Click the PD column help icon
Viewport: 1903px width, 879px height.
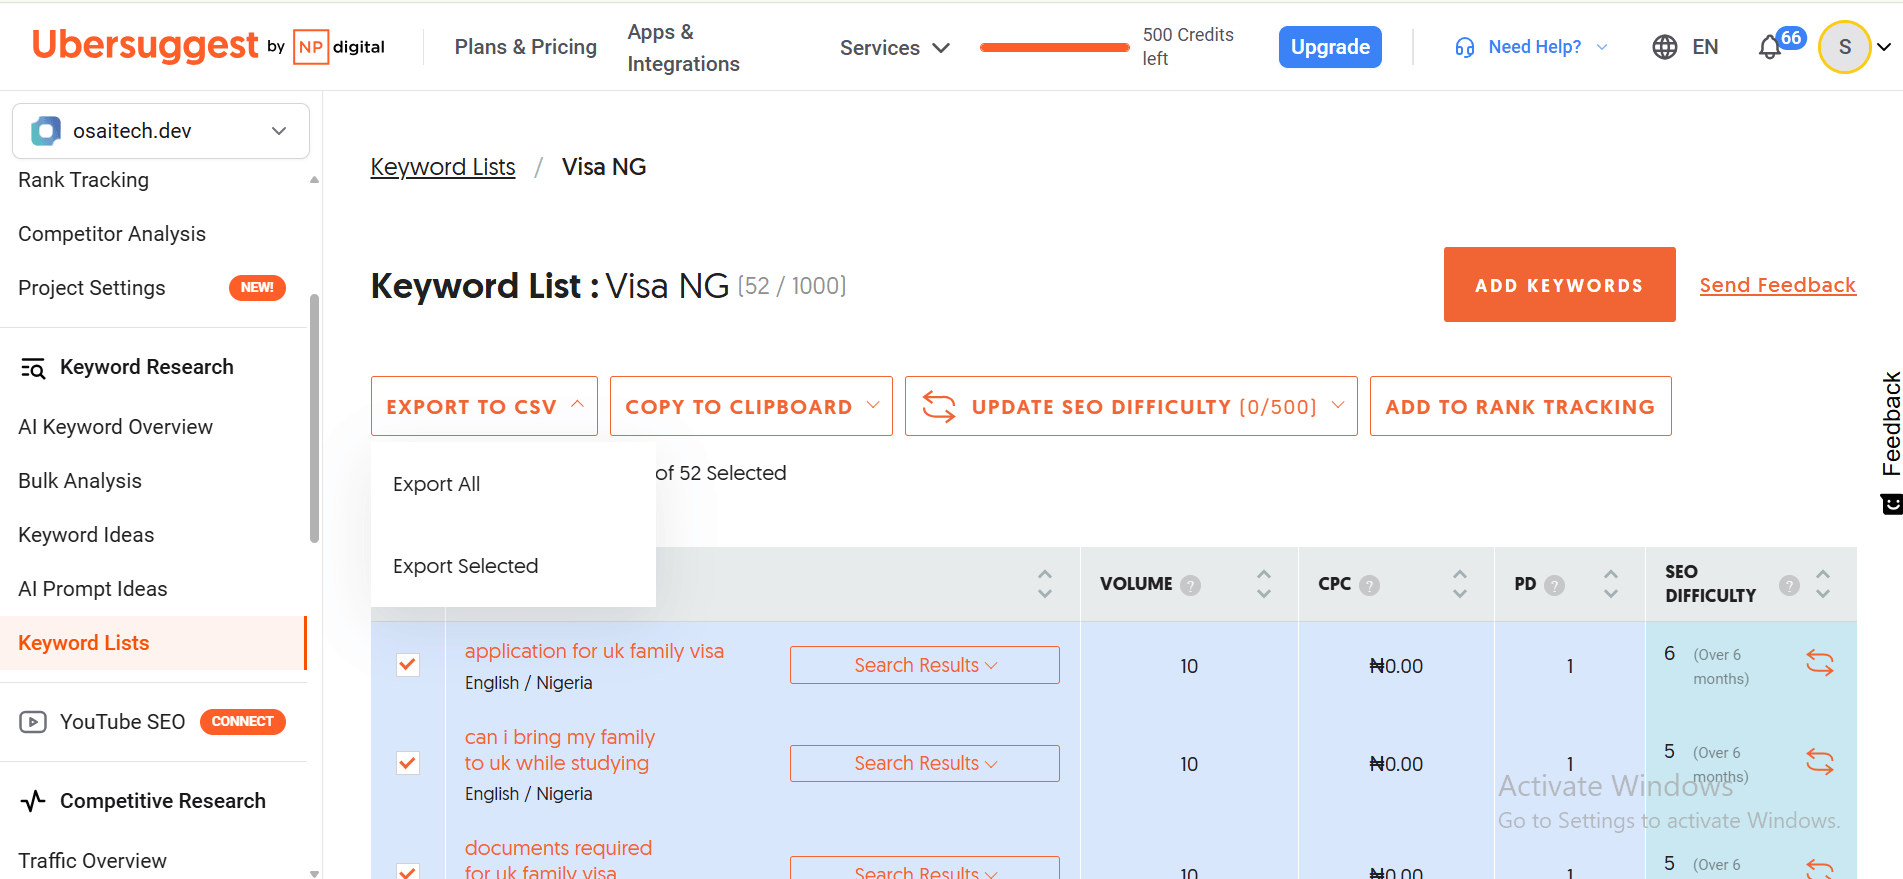tap(1554, 585)
